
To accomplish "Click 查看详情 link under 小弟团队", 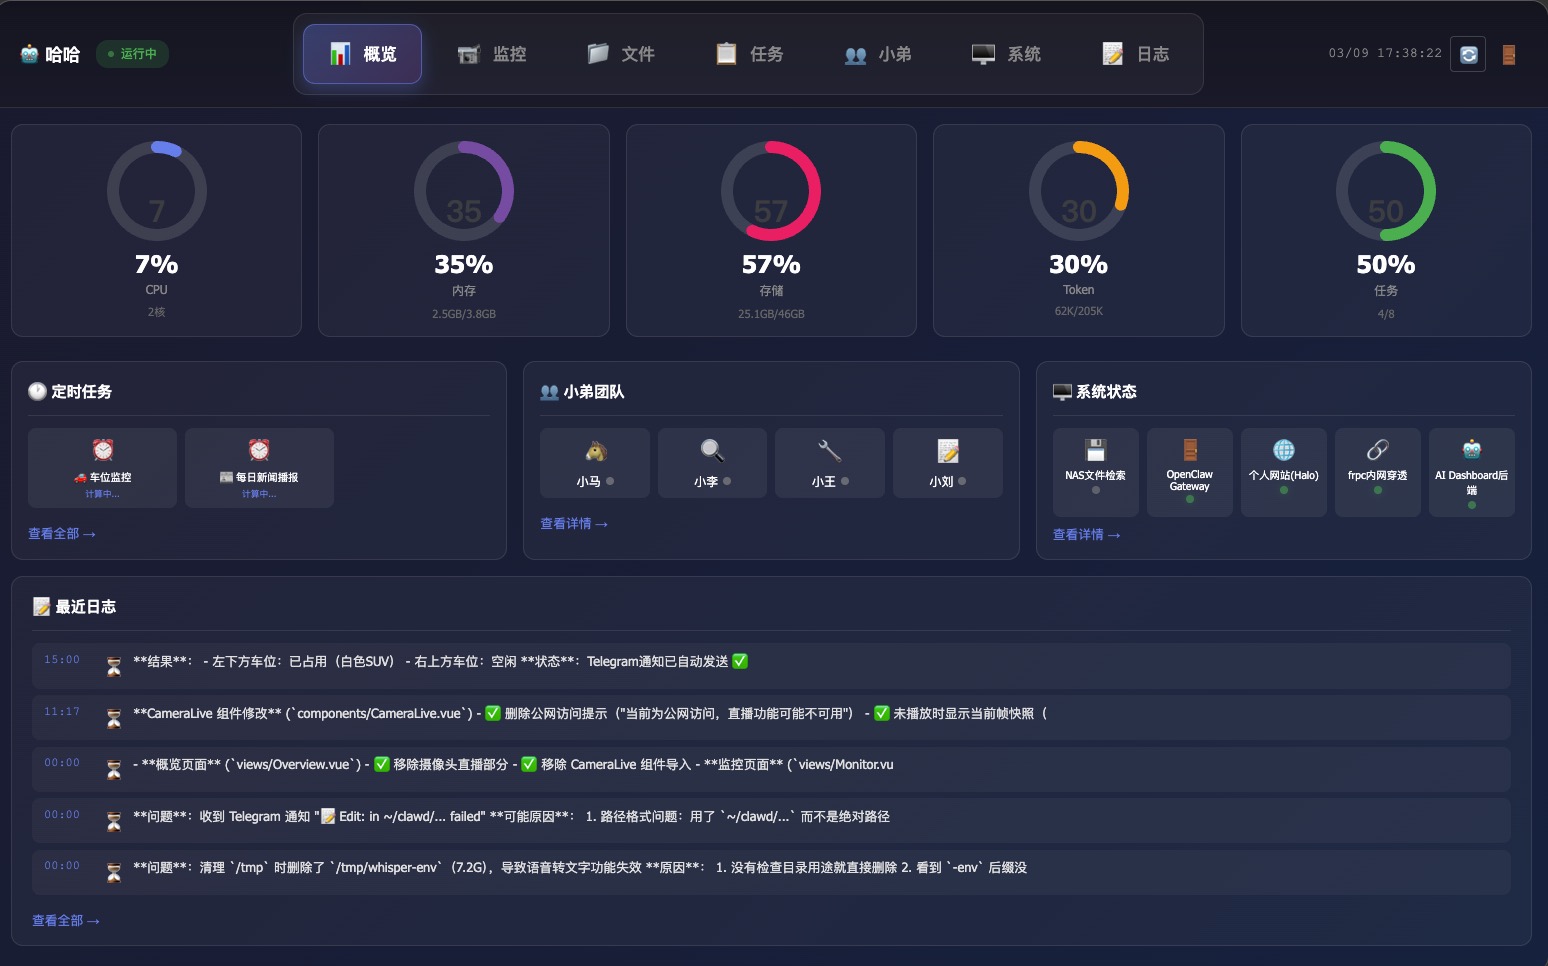I will (573, 524).
